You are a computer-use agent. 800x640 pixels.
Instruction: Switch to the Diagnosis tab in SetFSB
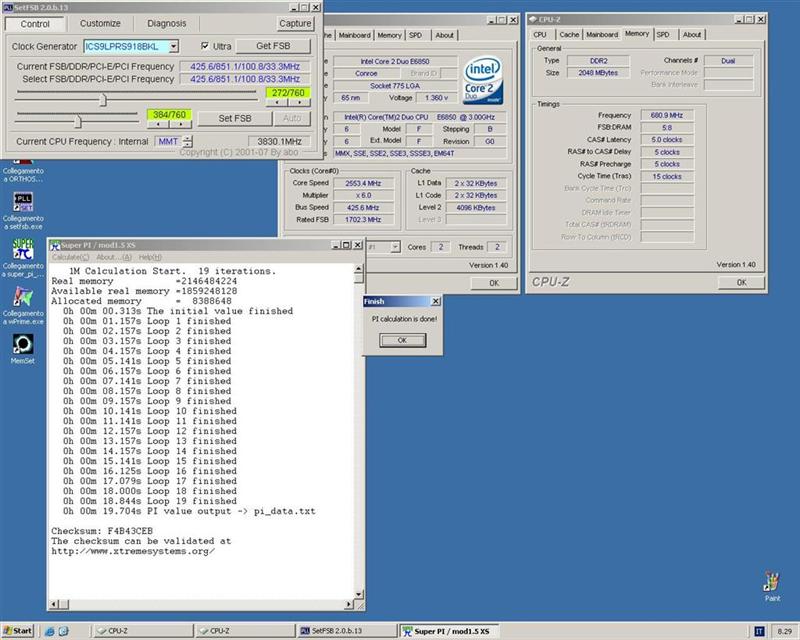click(166, 23)
